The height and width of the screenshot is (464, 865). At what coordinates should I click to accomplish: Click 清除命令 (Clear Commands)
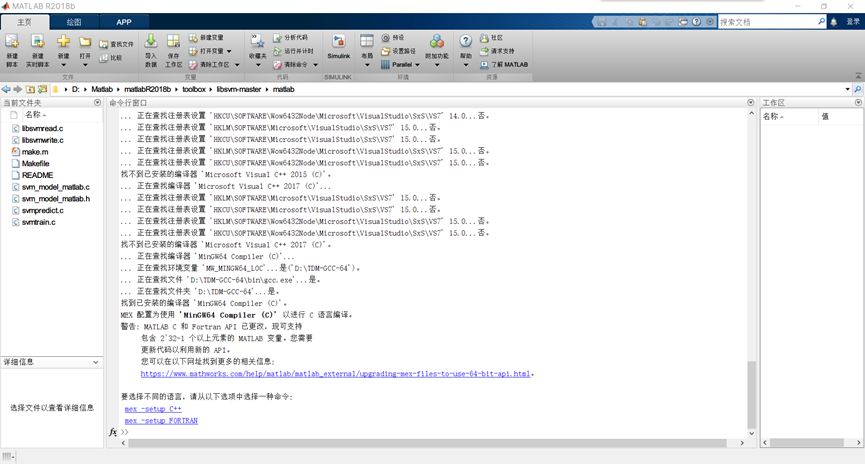[291, 65]
